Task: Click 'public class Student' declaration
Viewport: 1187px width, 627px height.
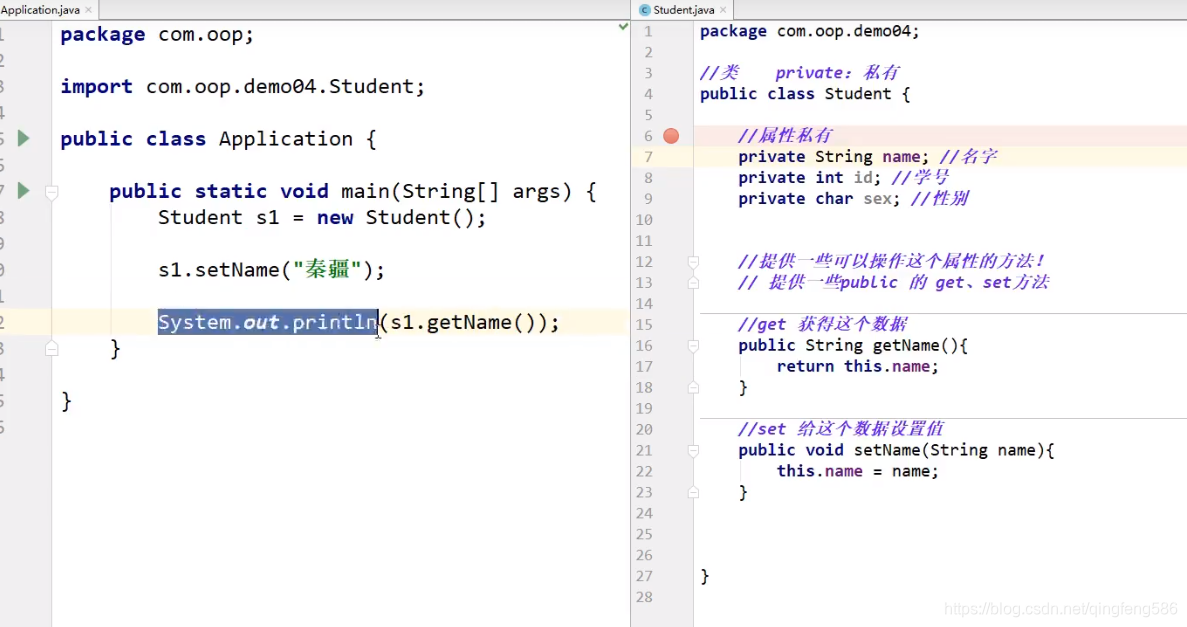Action: pos(796,94)
